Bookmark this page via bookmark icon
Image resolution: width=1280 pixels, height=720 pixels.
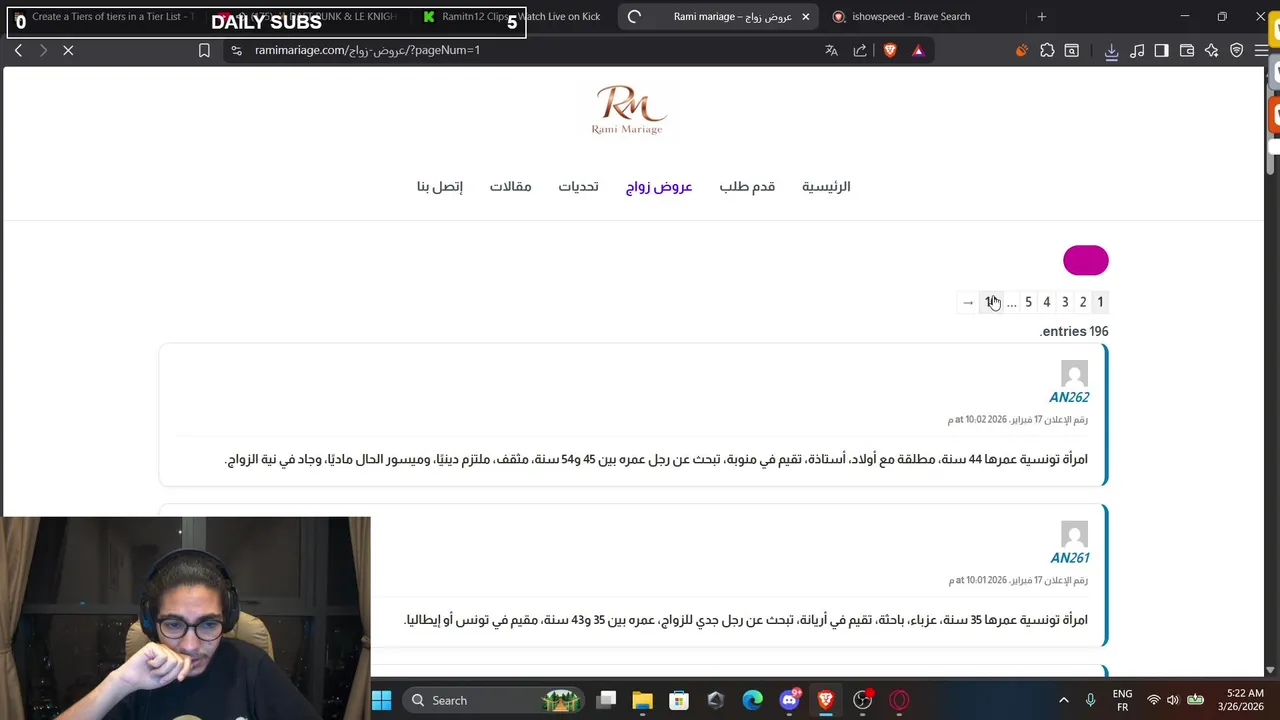(x=204, y=50)
